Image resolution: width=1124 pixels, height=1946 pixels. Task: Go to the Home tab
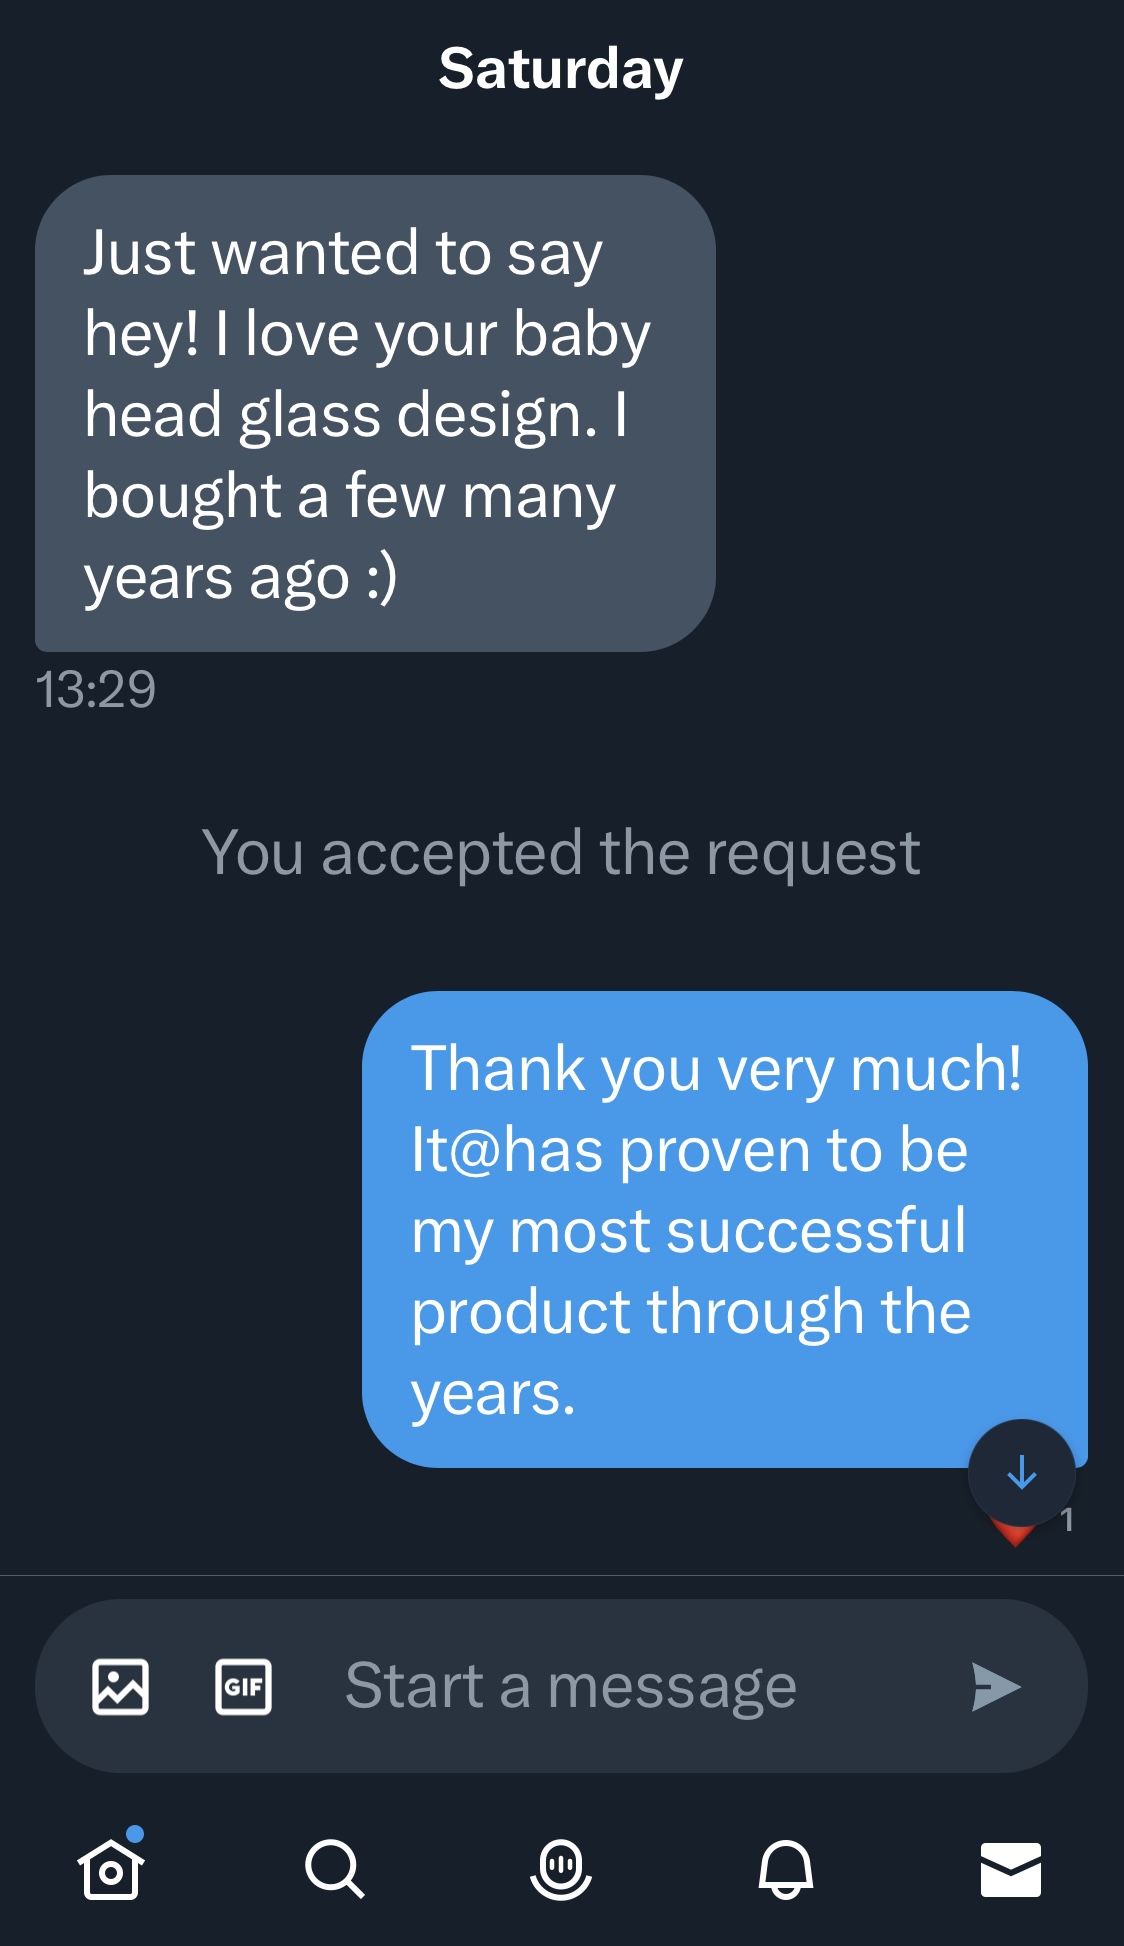111,1869
